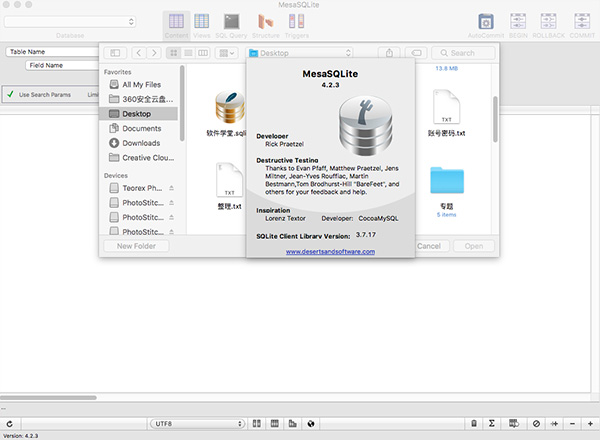Viewport: 600px width, 440px height.
Task: Open the desertsandsoftware.com link
Action: click(330, 252)
